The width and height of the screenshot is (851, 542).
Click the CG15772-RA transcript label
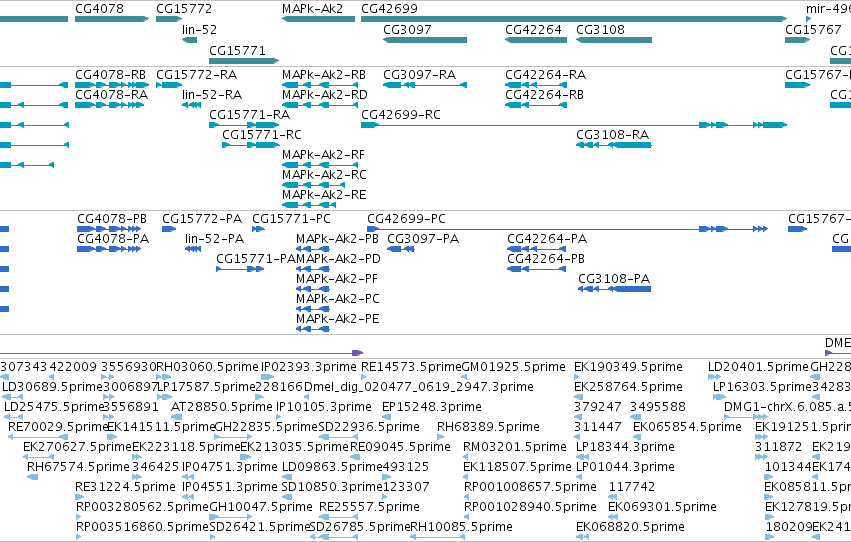click(x=196, y=74)
